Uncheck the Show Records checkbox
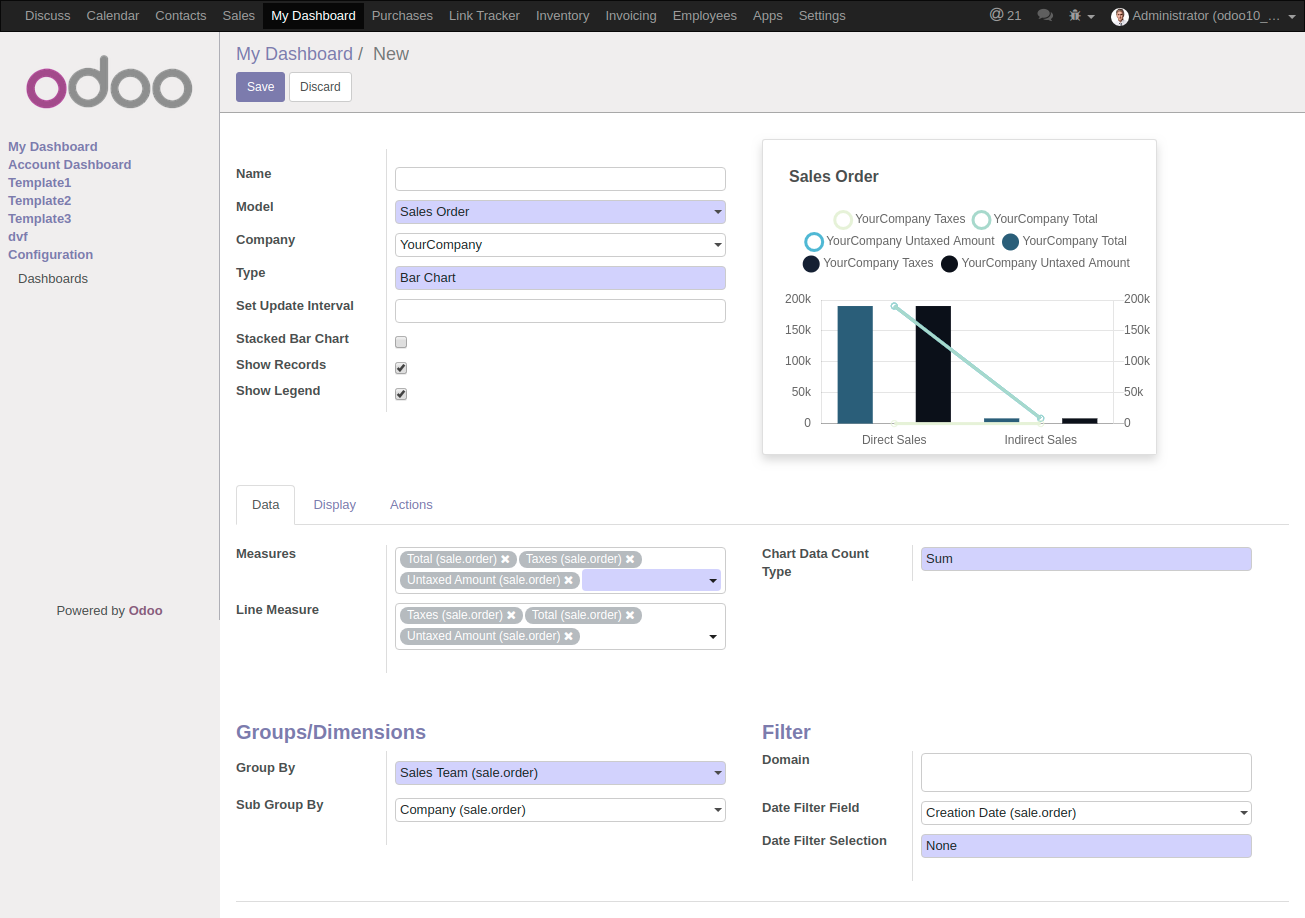Viewport: 1305px width, 918px height. (401, 368)
